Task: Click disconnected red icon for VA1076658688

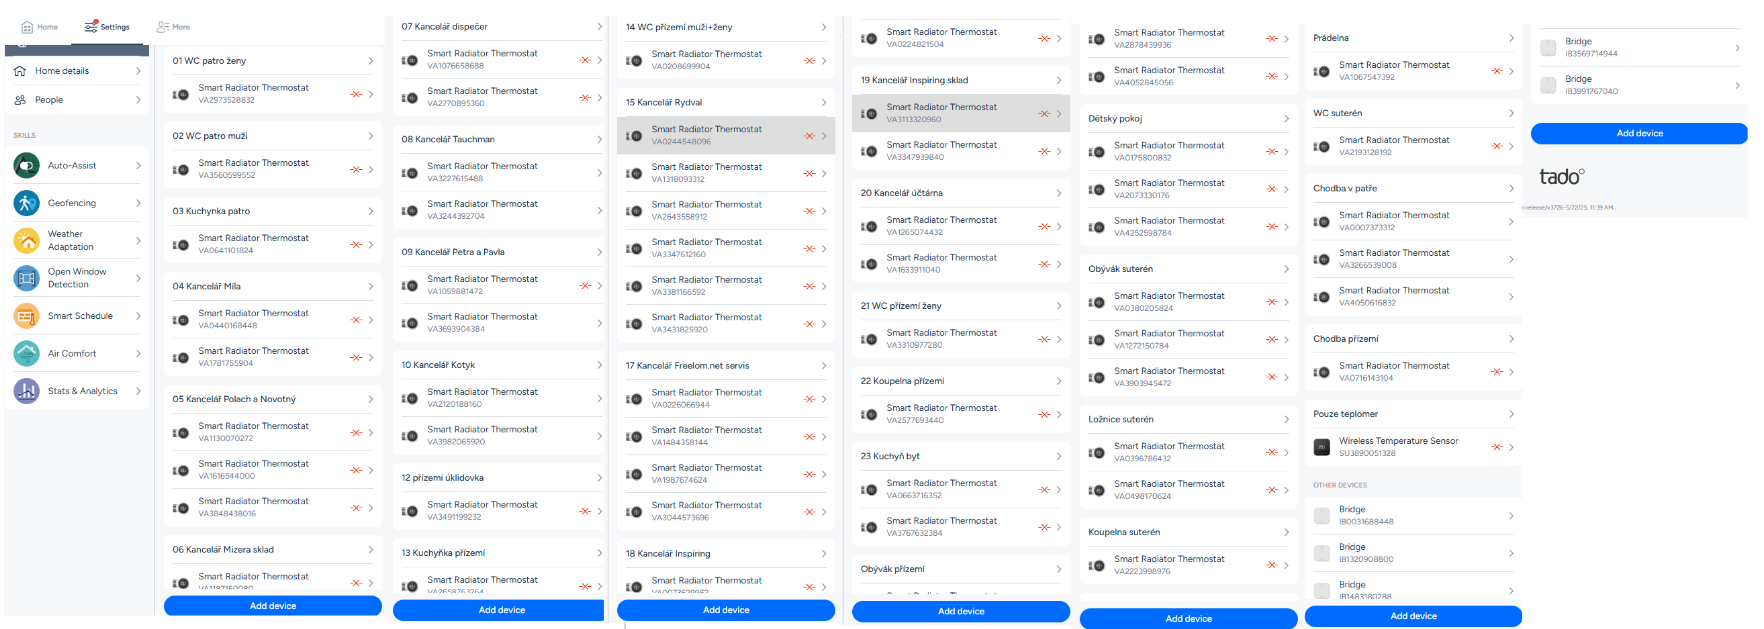Action: [585, 60]
